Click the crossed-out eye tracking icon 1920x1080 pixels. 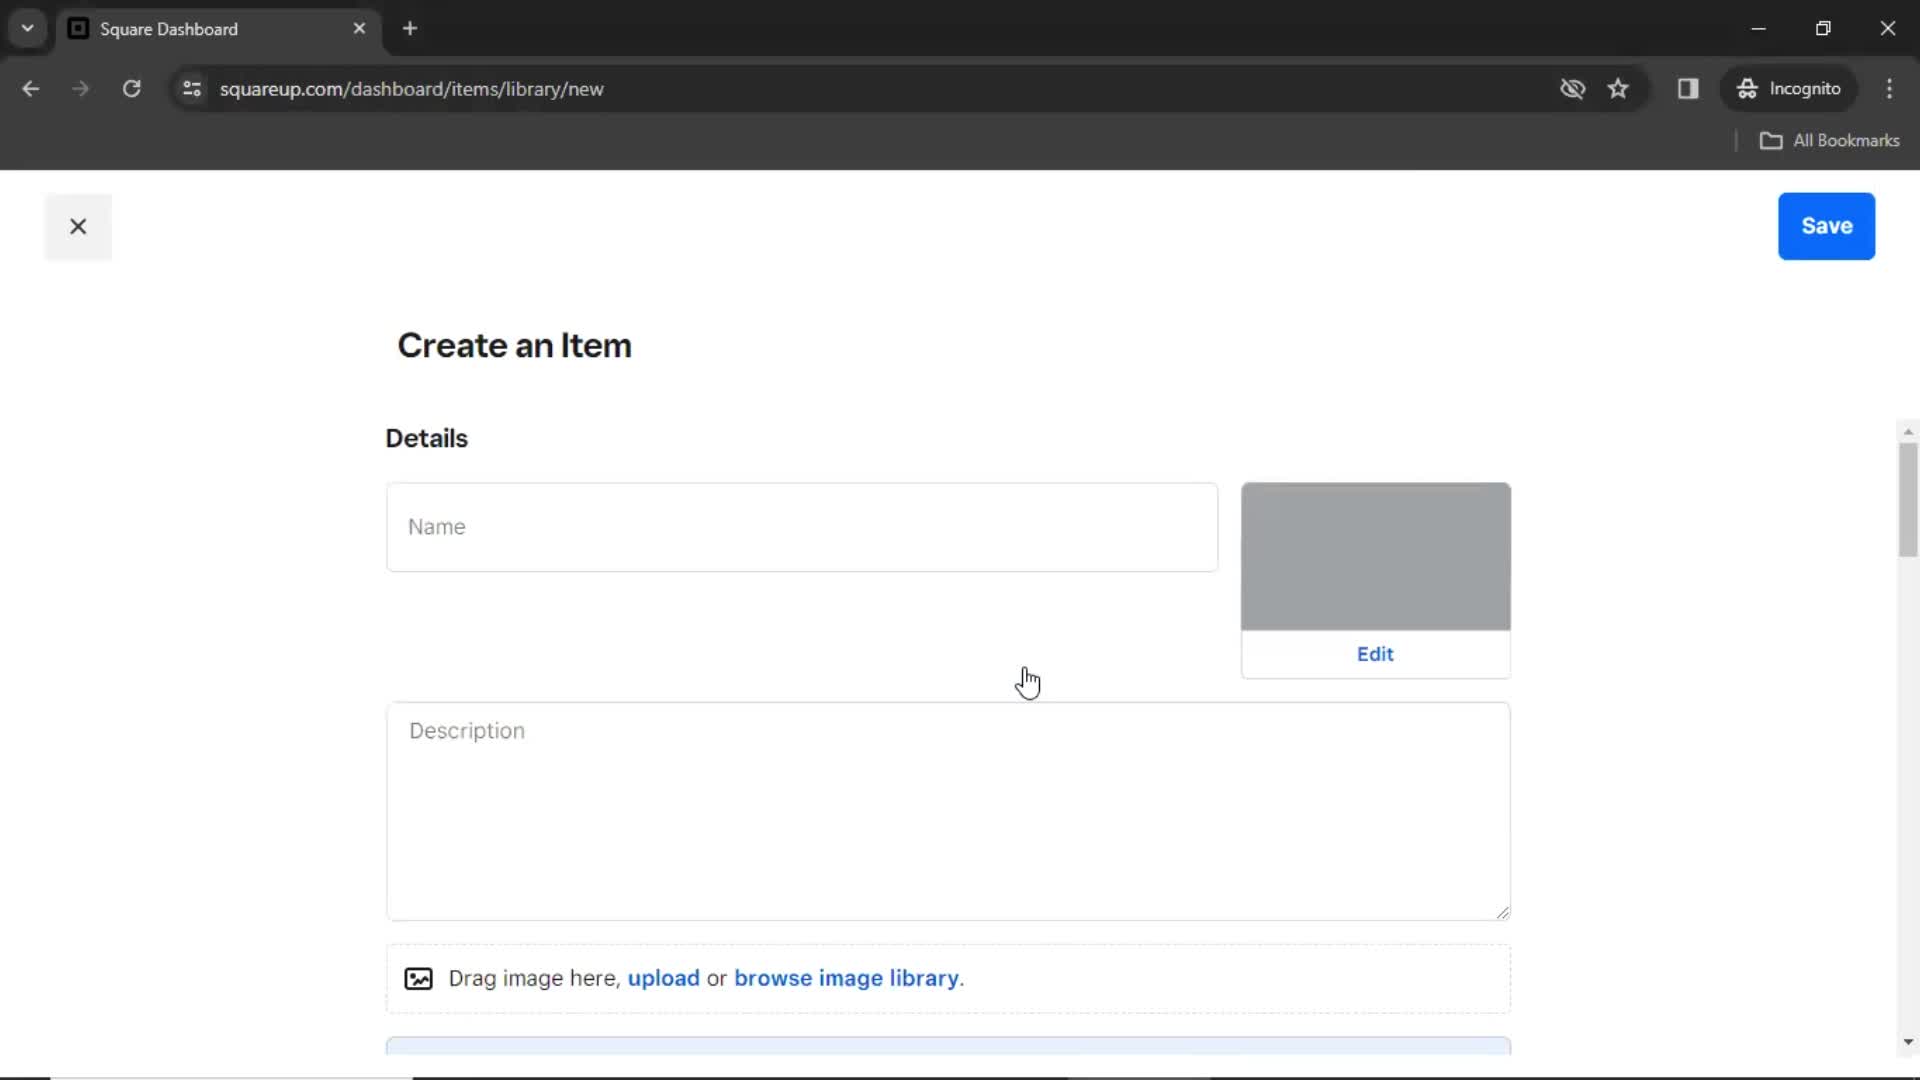tap(1572, 89)
